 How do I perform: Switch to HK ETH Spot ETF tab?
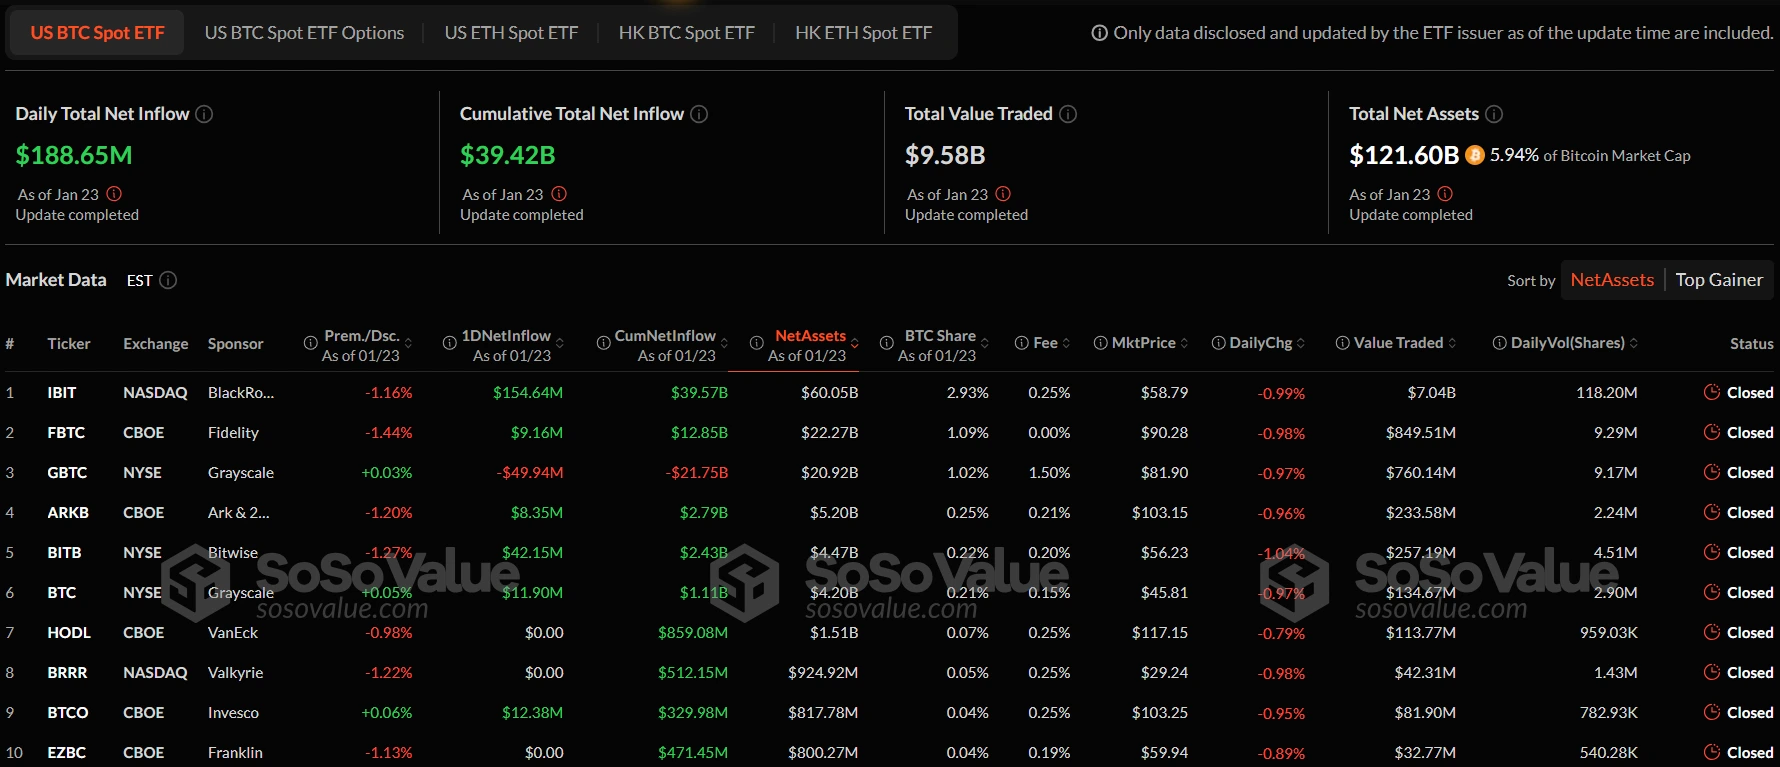(x=863, y=33)
